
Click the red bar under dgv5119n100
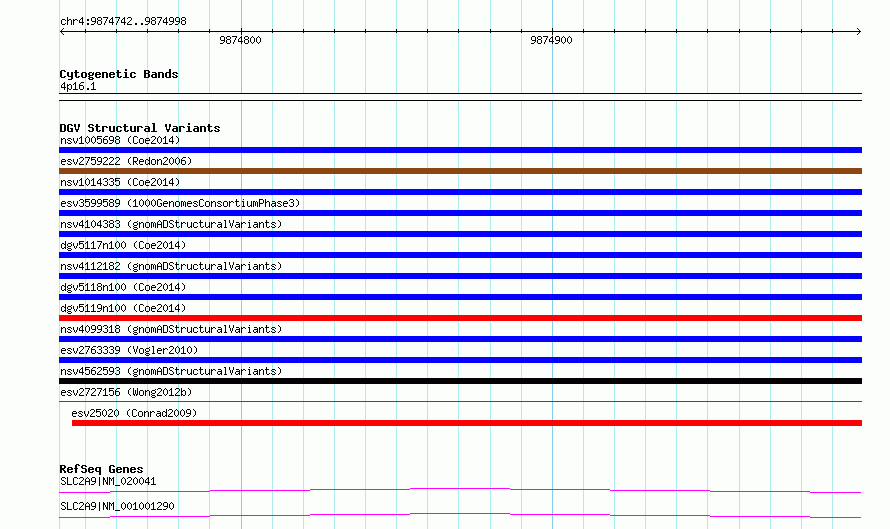tap(460, 318)
